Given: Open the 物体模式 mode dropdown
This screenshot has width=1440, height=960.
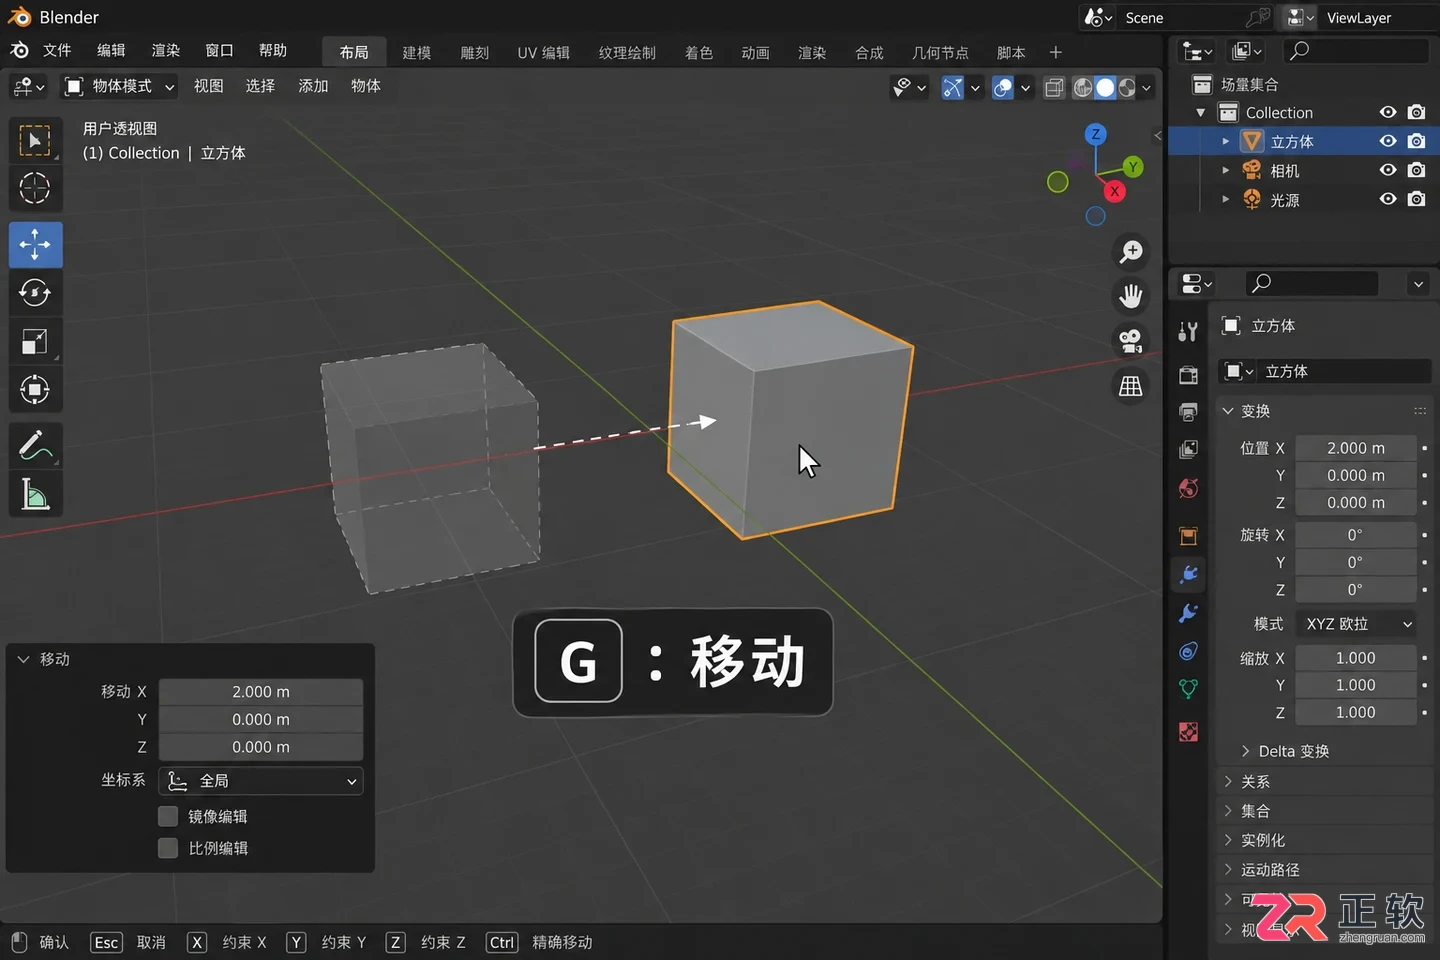Looking at the screenshot, I should (x=118, y=86).
